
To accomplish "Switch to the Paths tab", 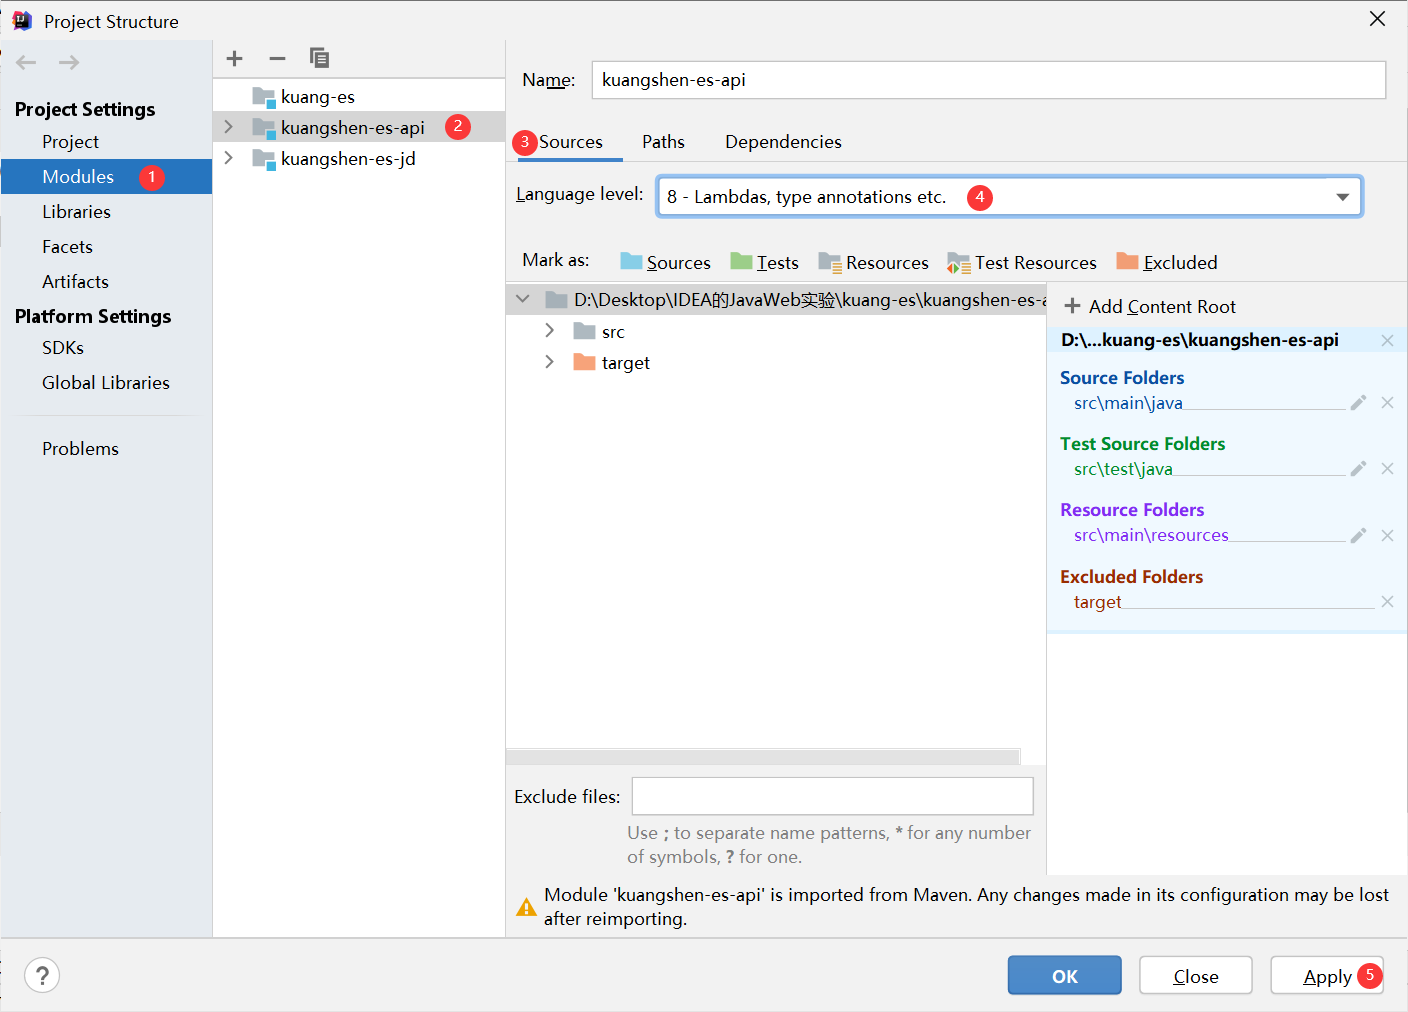I will point(663,142).
